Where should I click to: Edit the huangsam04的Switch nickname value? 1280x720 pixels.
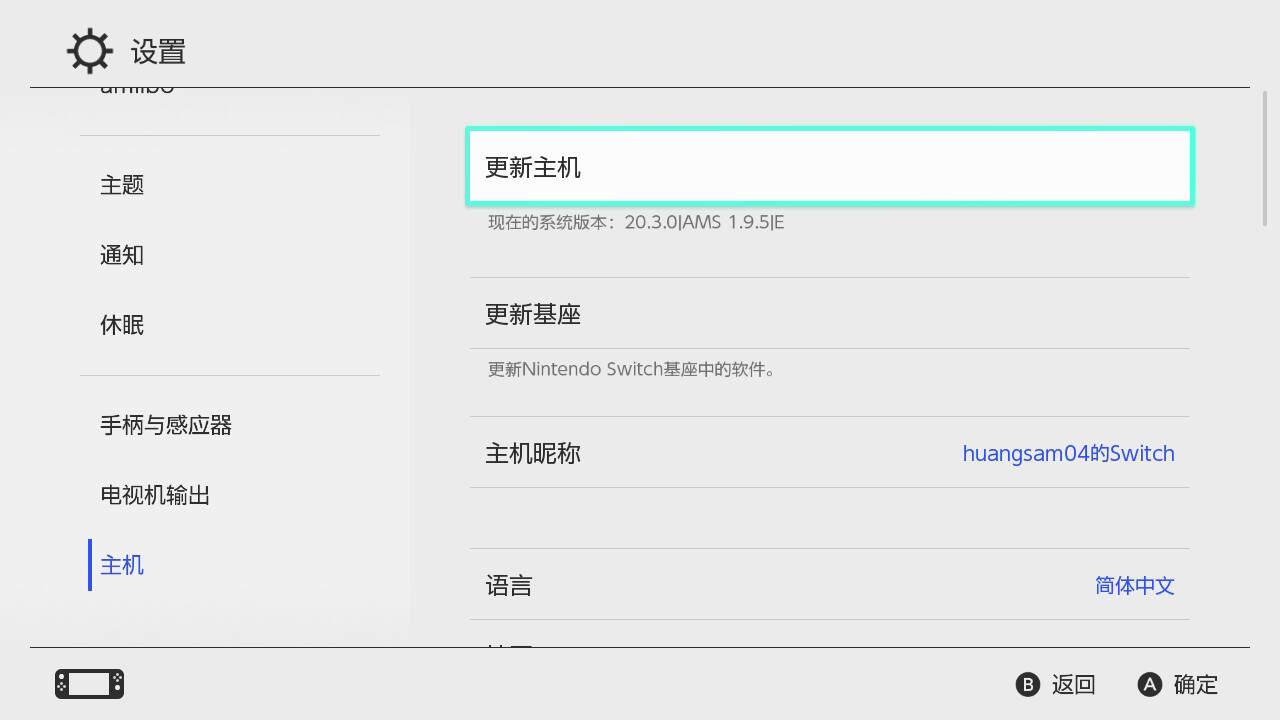[x=1068, y=453]
